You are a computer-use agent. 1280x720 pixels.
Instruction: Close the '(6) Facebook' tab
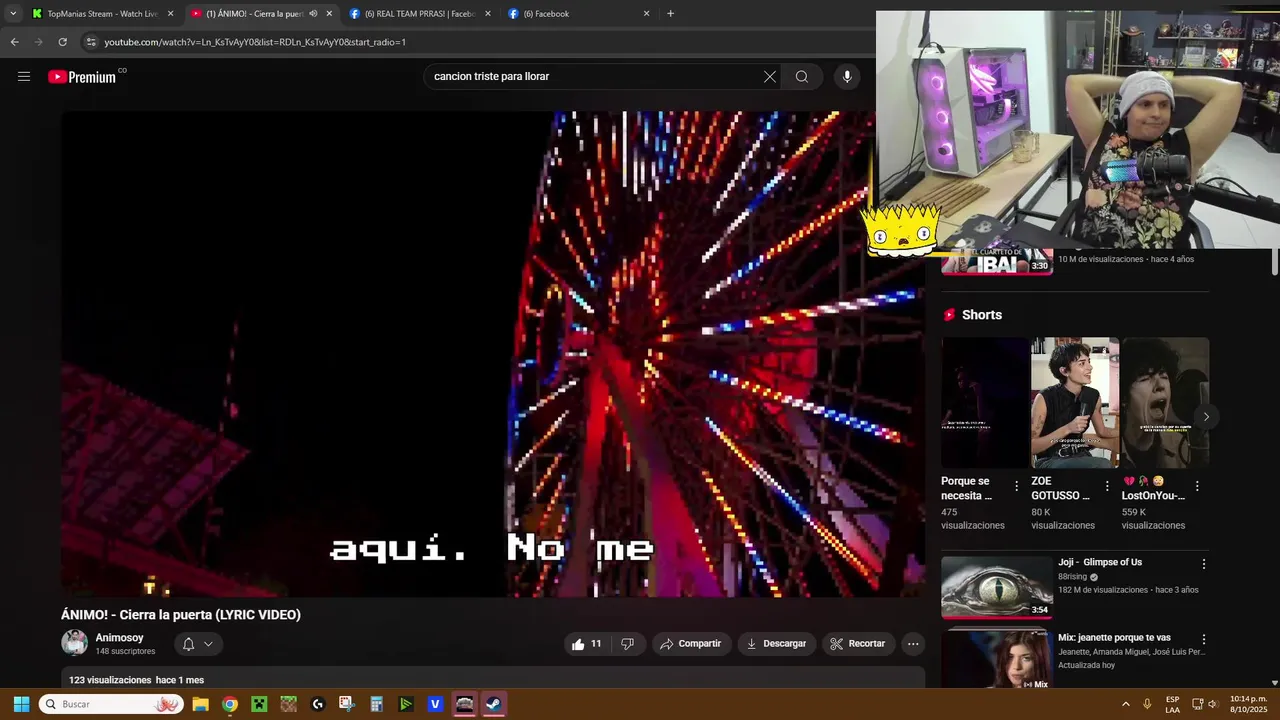pos(646,14)
